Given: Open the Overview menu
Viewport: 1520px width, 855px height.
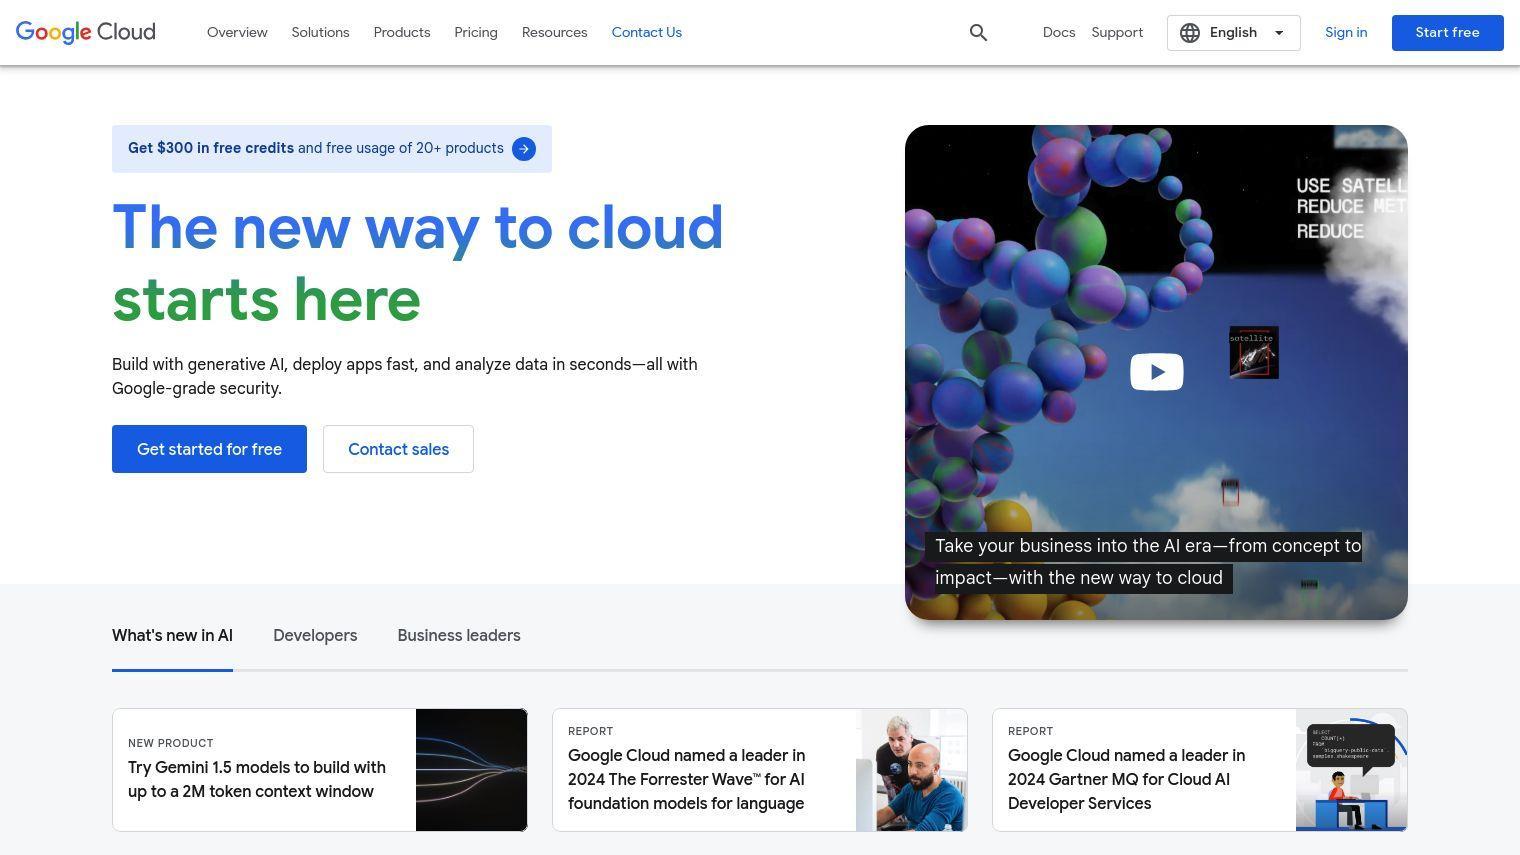Looking at the screenshot, I should [237, 32].
